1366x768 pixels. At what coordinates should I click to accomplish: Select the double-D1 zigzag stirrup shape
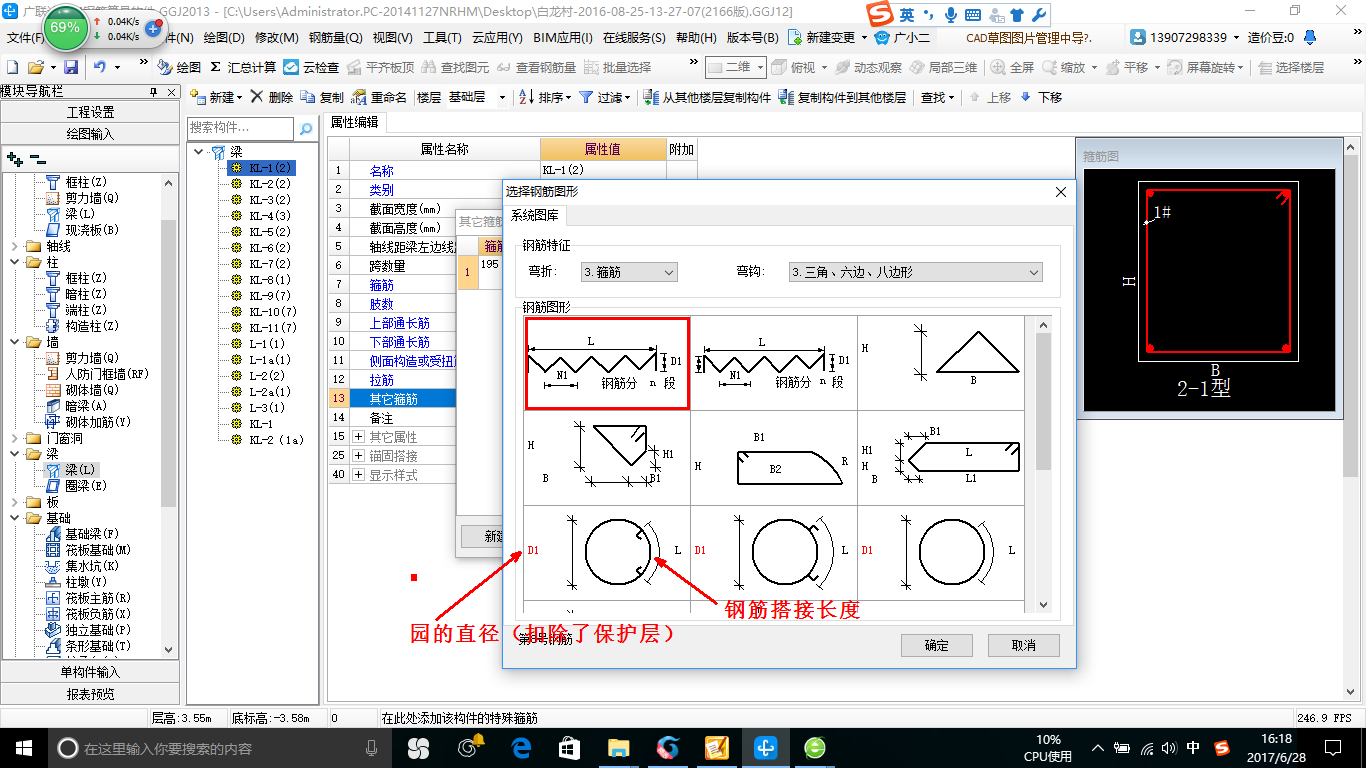(x=774, y=363)
